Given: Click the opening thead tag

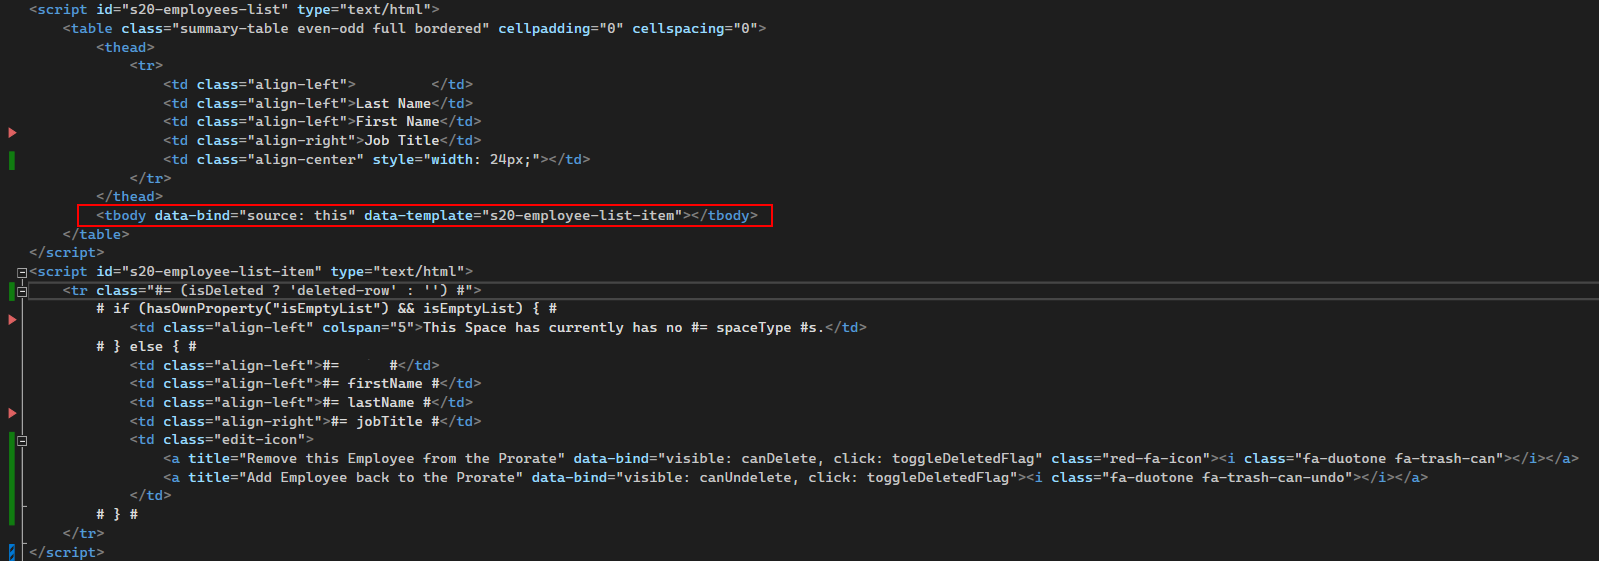Looking at the screenshot, I should pyautogui.click(x=125, y=48).
